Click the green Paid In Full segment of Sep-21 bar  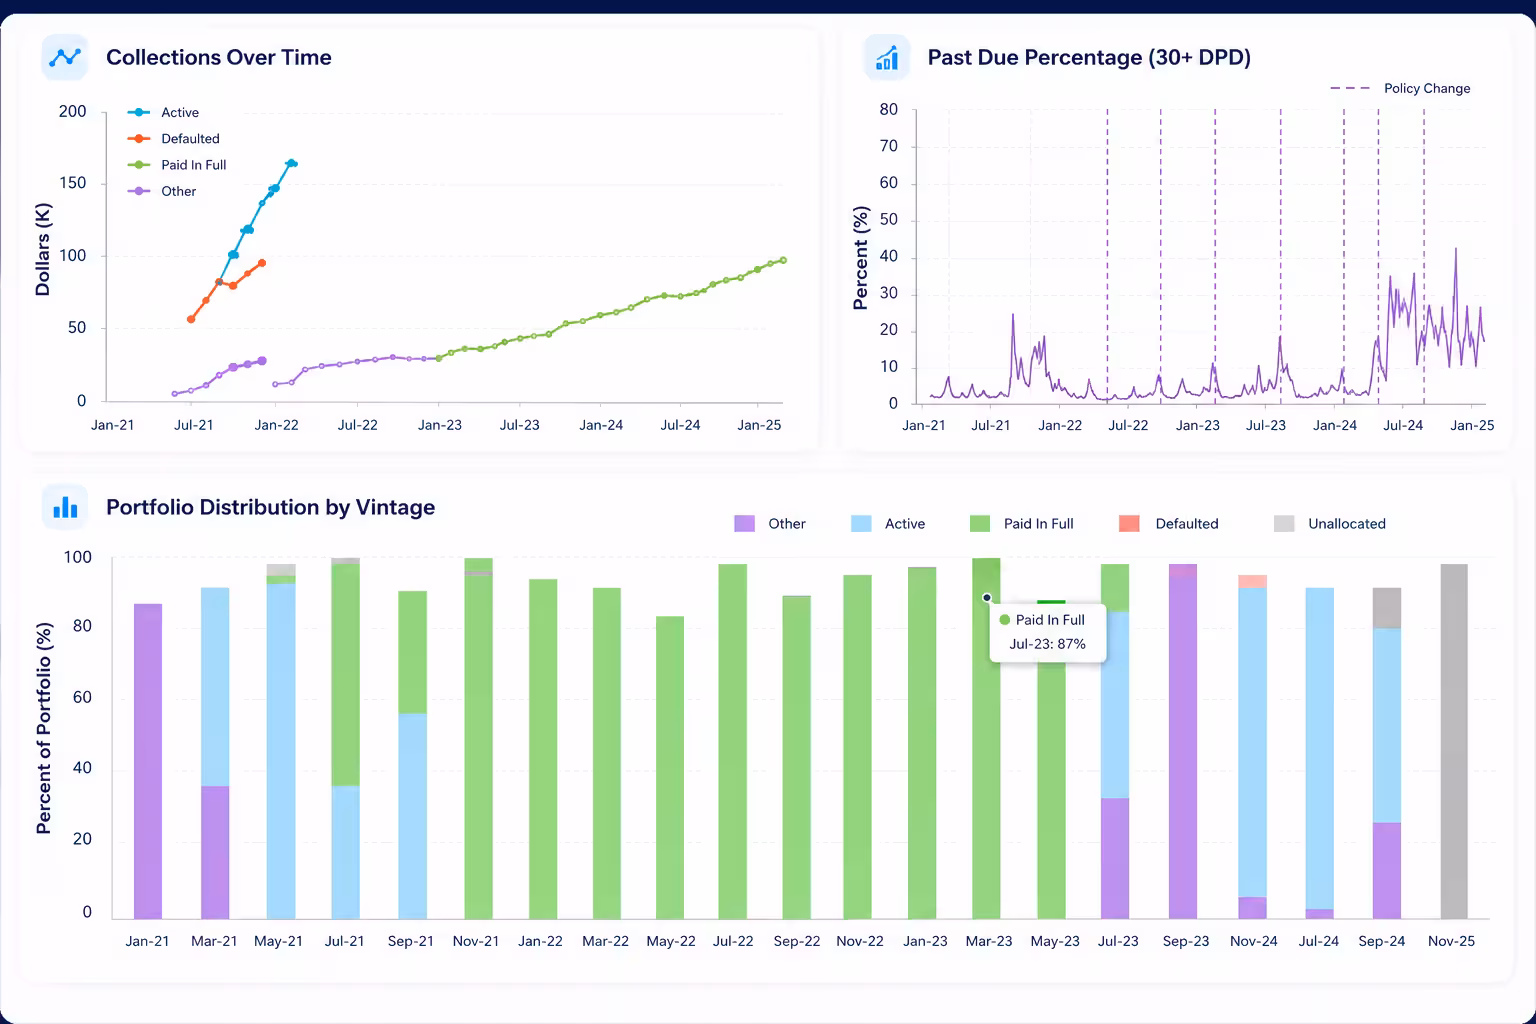coord(412,652)
